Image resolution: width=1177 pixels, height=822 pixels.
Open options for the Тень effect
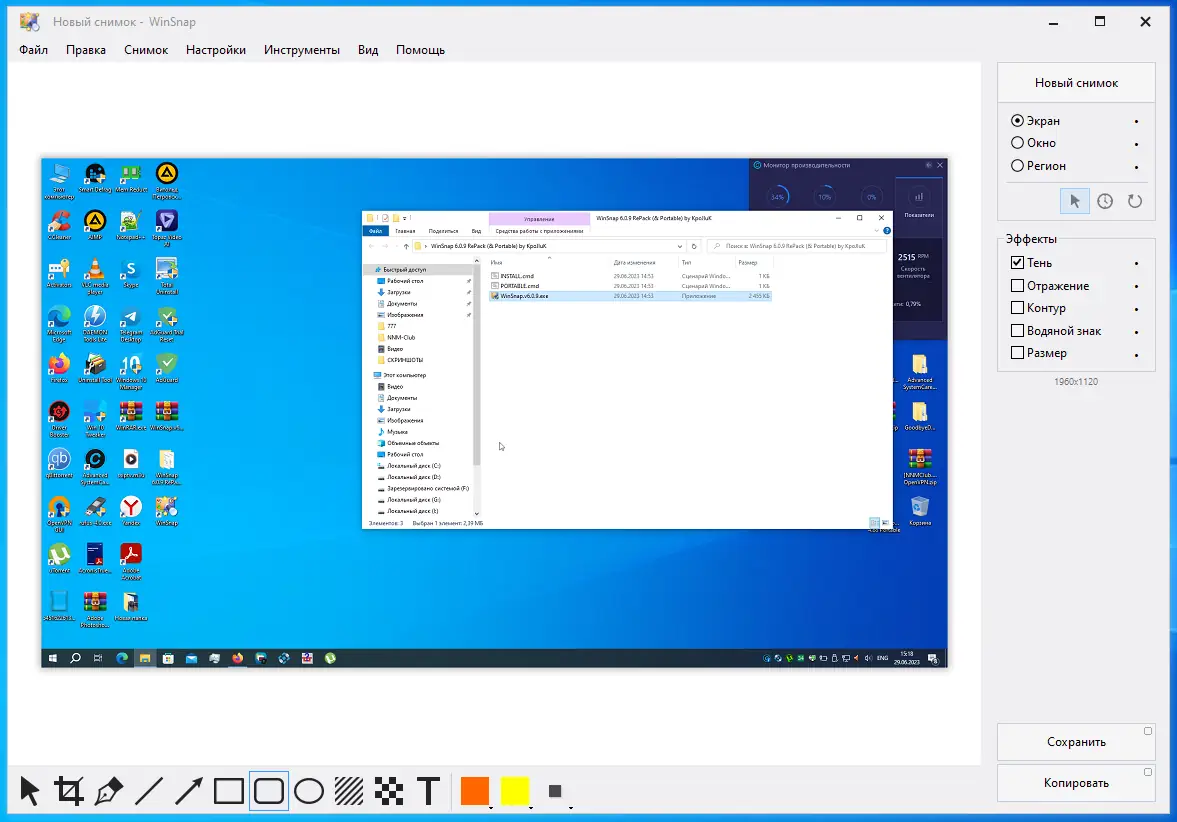pos(1136,262)
